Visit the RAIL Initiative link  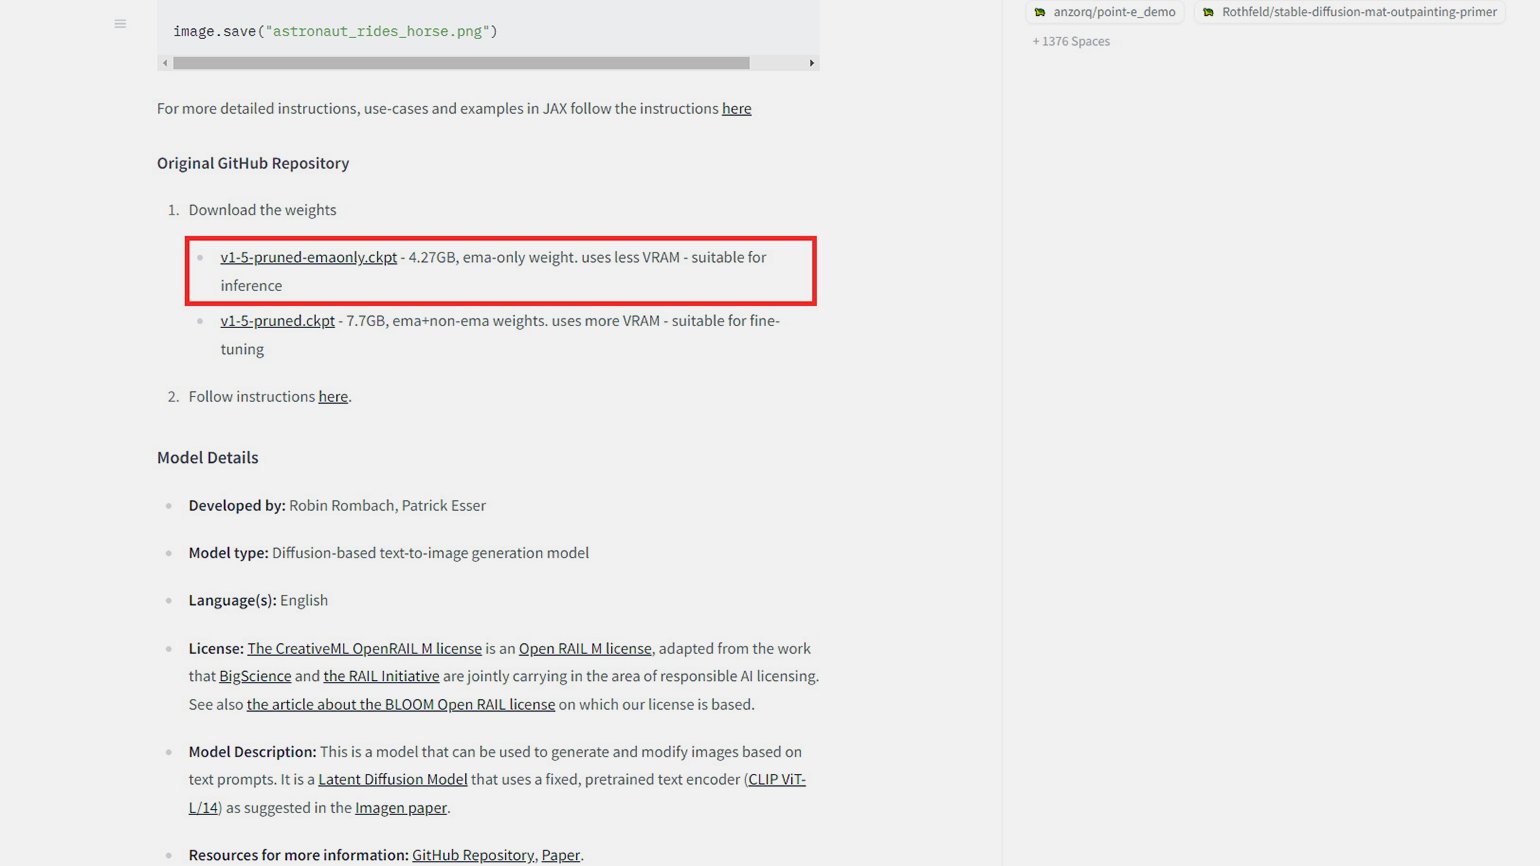tap(381, 677)
